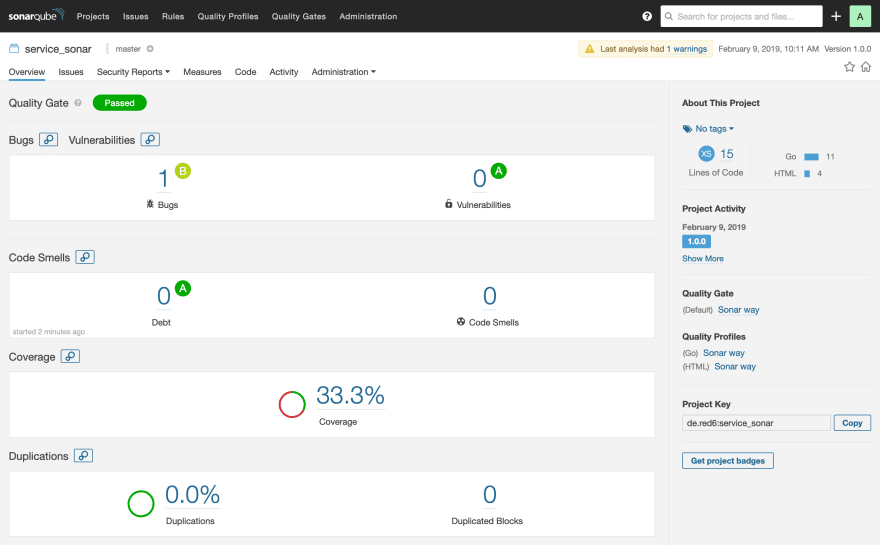Open Quality Gates in top menu
This screenshot has height=545, width=880.
tap(299, 16)
